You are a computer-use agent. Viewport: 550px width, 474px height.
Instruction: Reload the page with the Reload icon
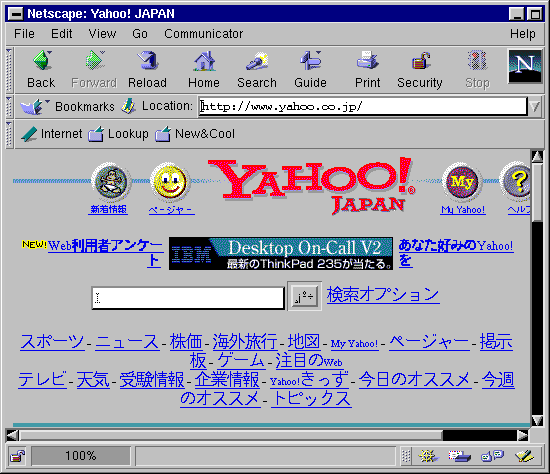[148, 60]
